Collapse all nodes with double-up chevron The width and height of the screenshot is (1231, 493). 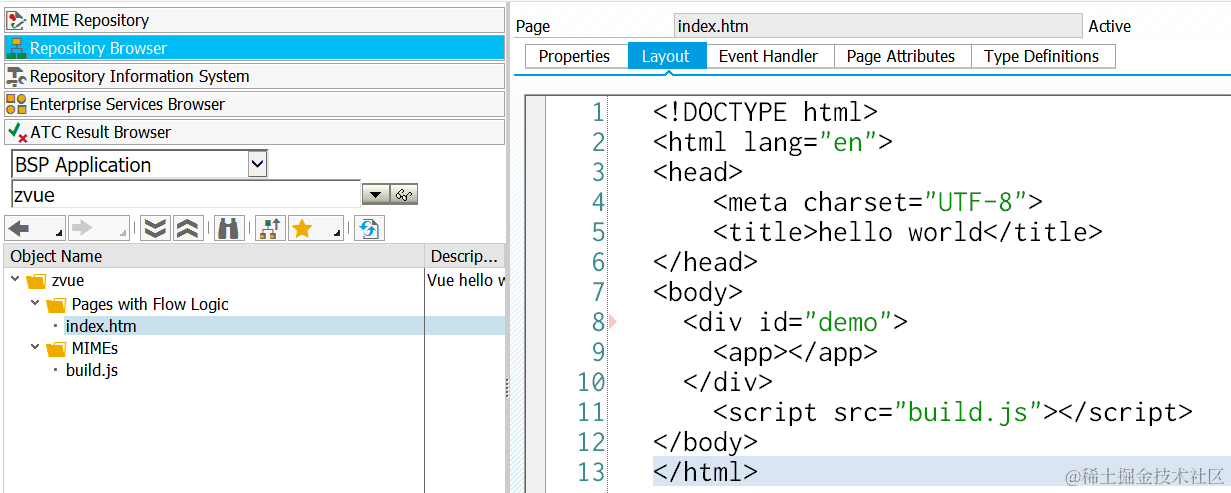coord(189,229)
